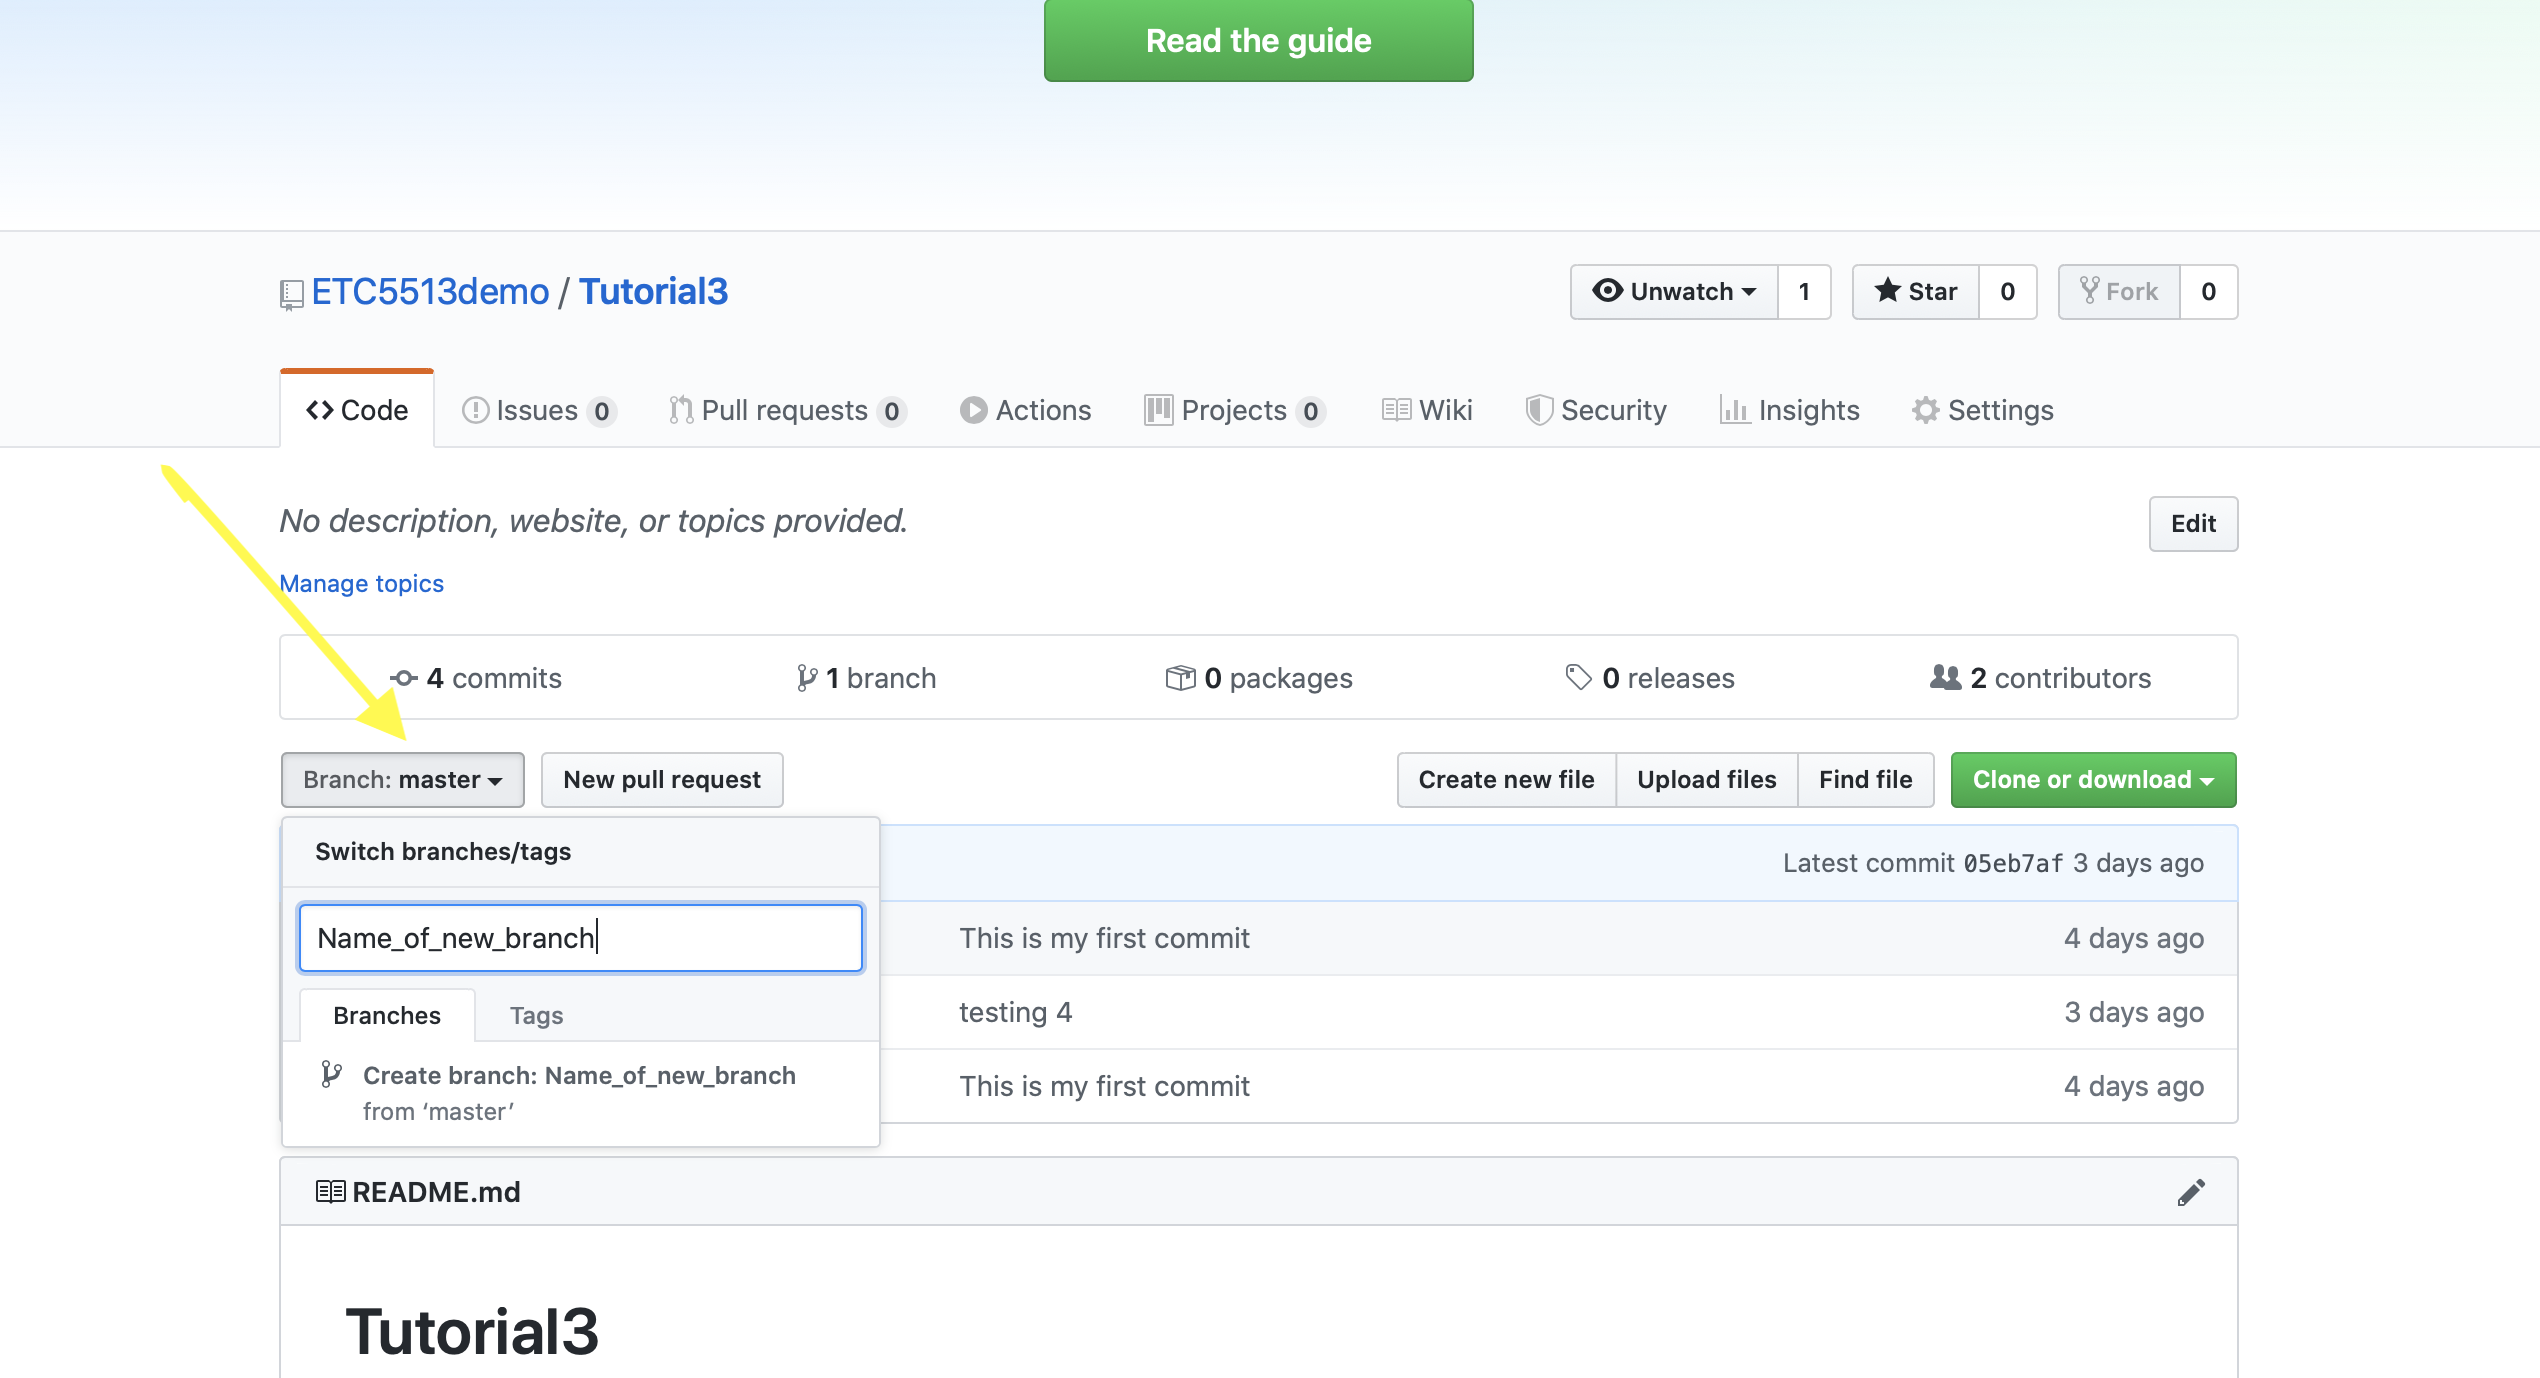Expand the Clone or download menu
The width and height of the screenshot is (2540, 1378).
tap(2093, 780)
